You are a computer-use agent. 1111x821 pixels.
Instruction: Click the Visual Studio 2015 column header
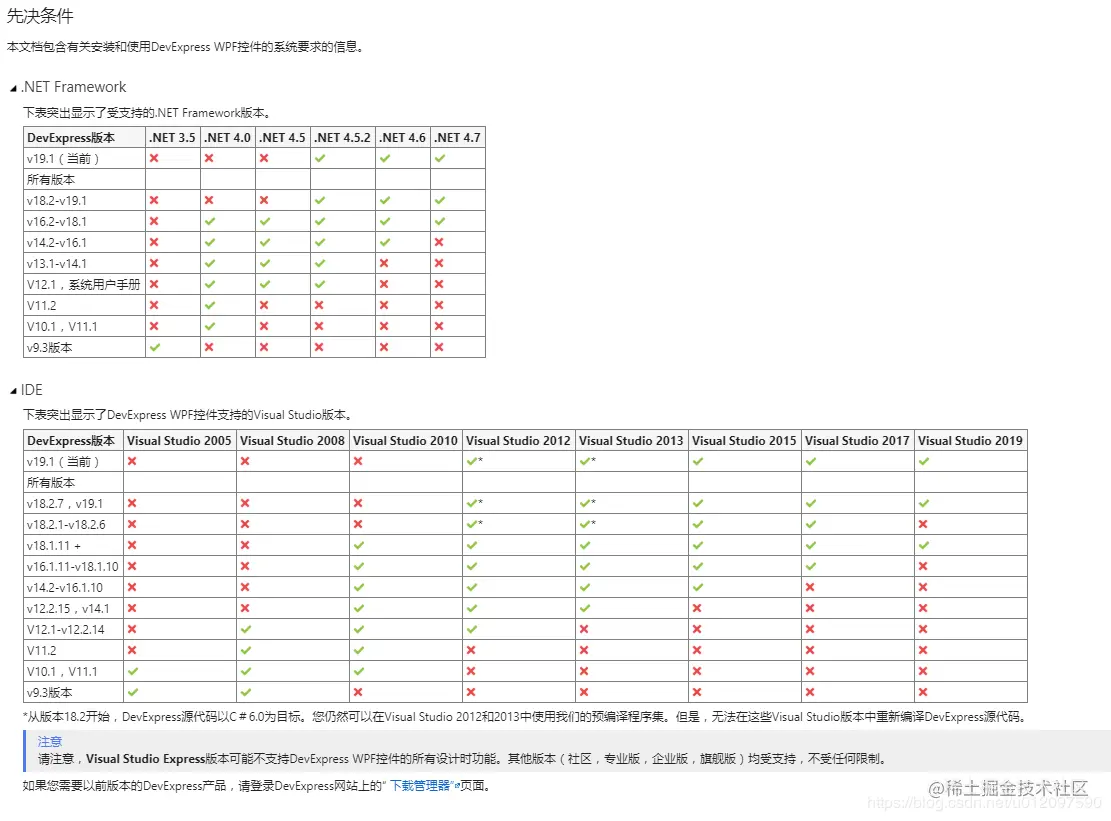click(x=744, y=441)
